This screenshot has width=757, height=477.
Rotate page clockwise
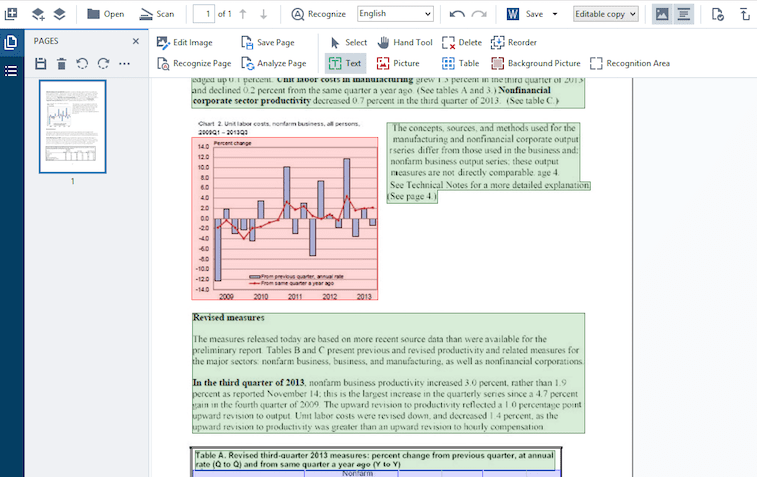tap(103, 63)
